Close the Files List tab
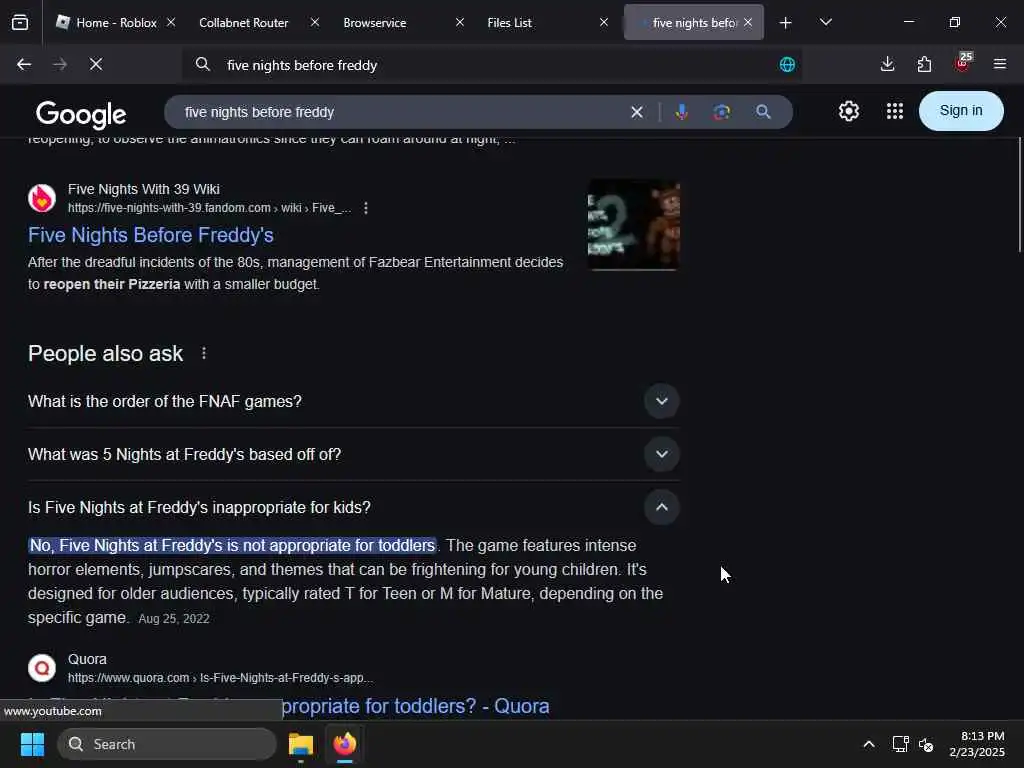The image size is (1024, 768). click(x=604, y=22)
